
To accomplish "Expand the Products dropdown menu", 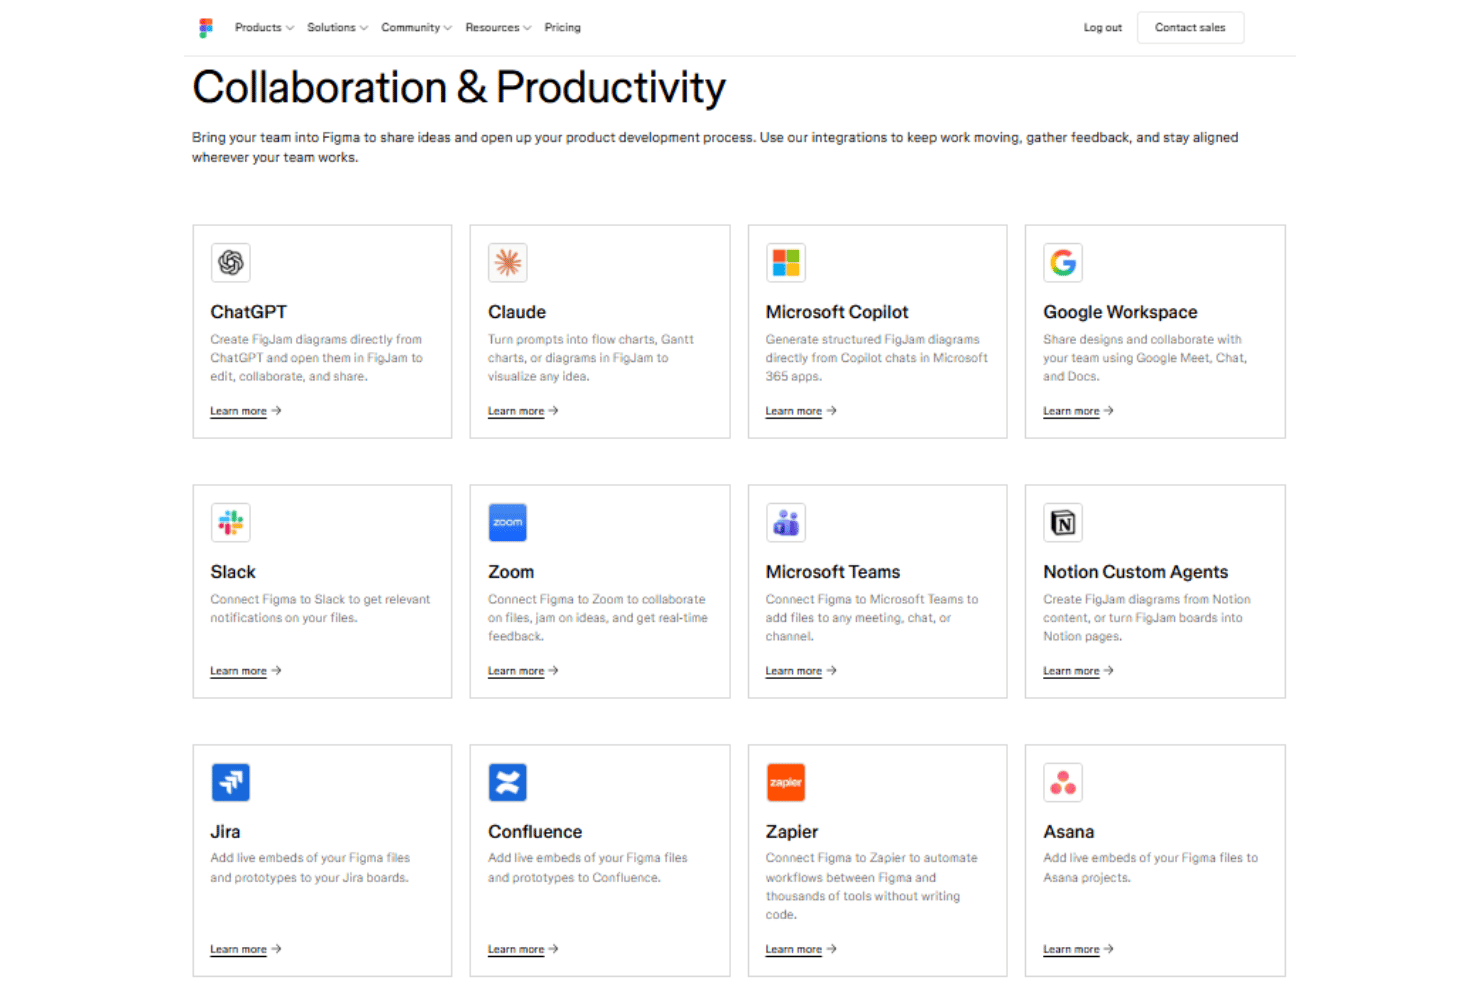I will tap(264, 28).
